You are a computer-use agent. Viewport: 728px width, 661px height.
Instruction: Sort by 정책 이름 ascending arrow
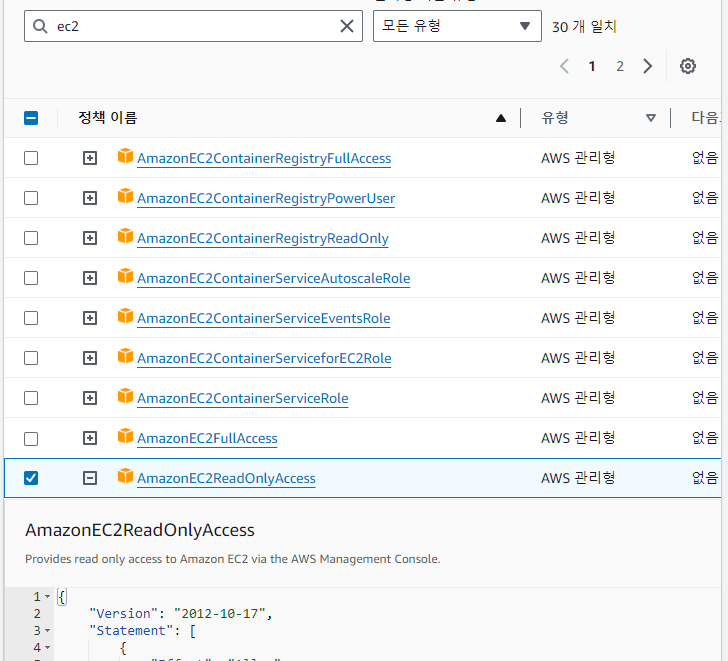coord(500,118)
